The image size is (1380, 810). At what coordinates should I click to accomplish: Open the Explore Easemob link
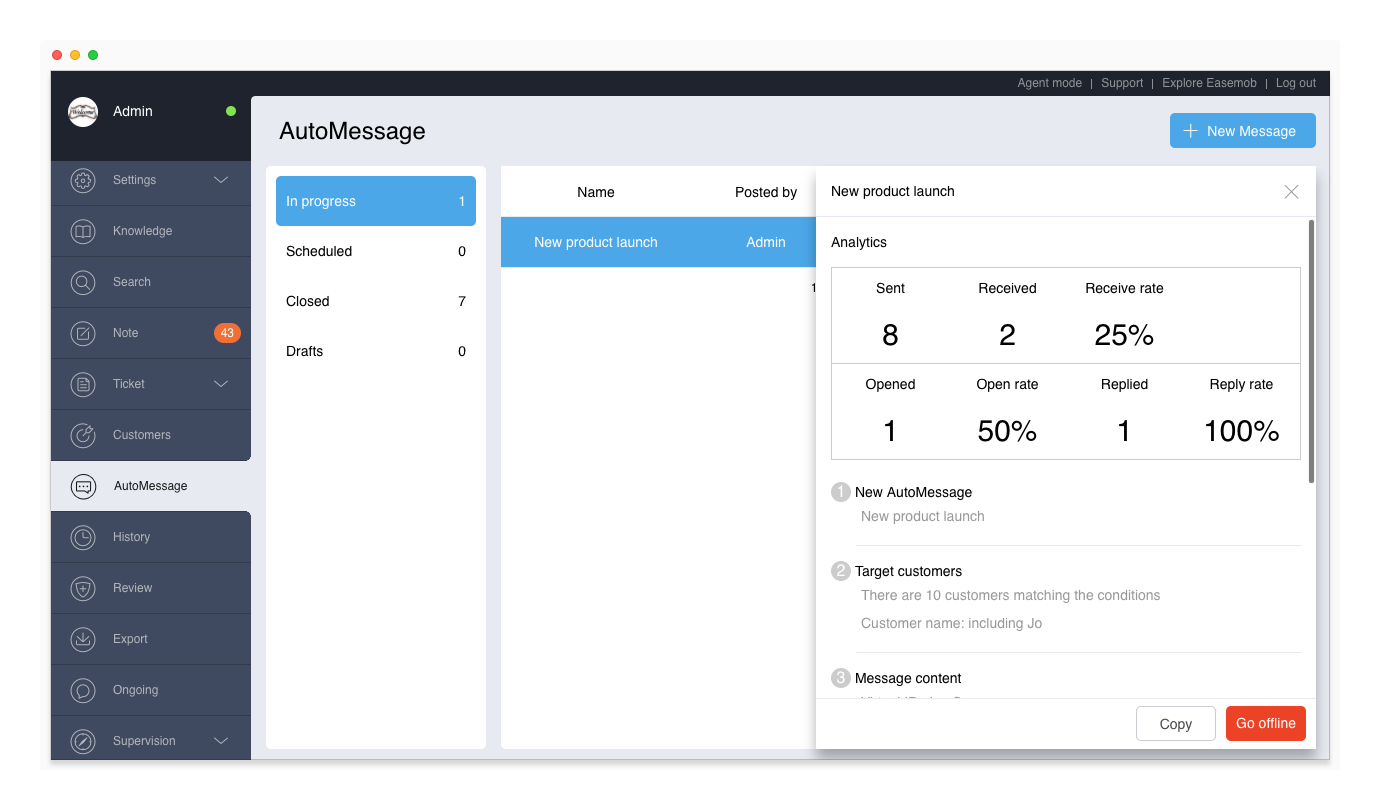click(1209, 83)
